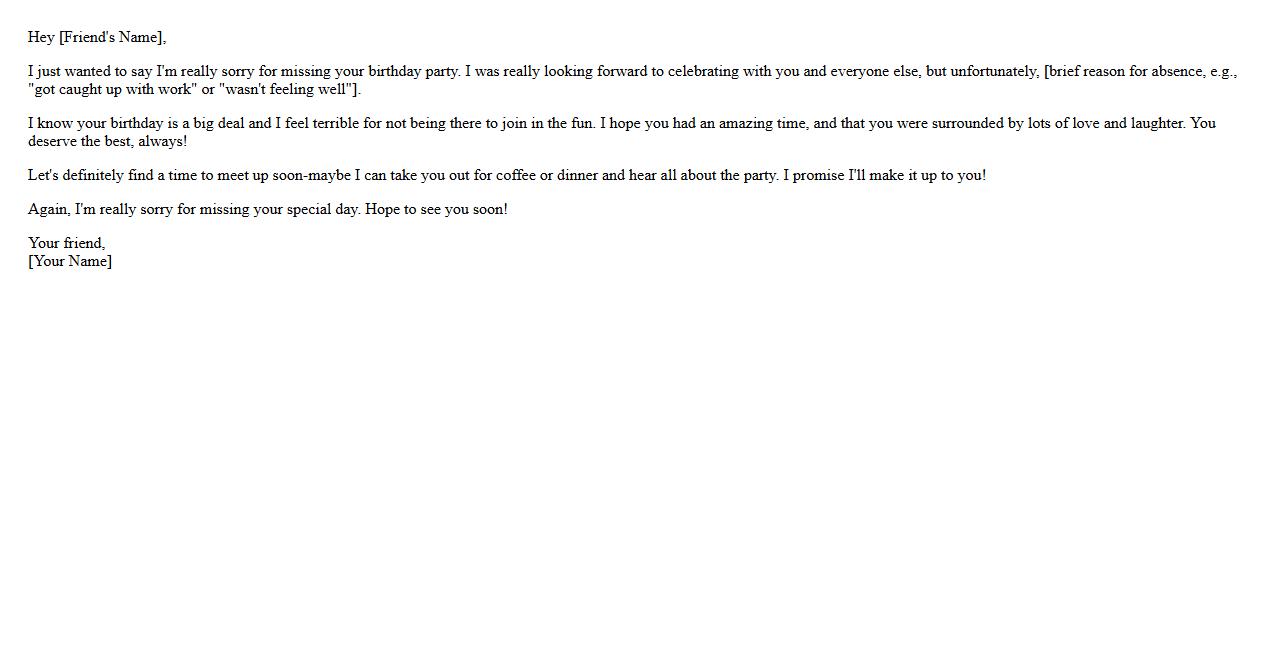Screen dimensions: 1278x650
Task: Click "Again," at the fourth paragraph start
Action: 50,210
